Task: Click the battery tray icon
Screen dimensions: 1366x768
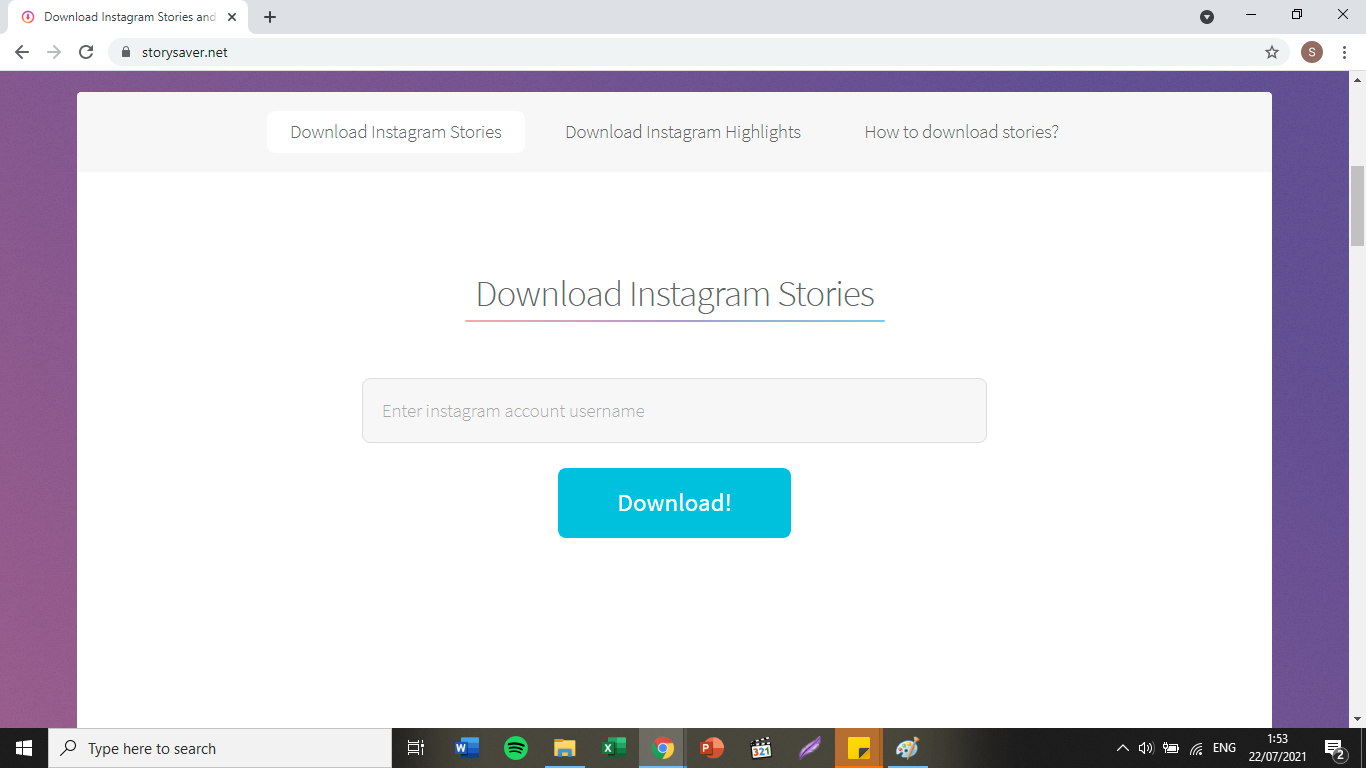Action: pyautogui.click(x=1171, y=748)
